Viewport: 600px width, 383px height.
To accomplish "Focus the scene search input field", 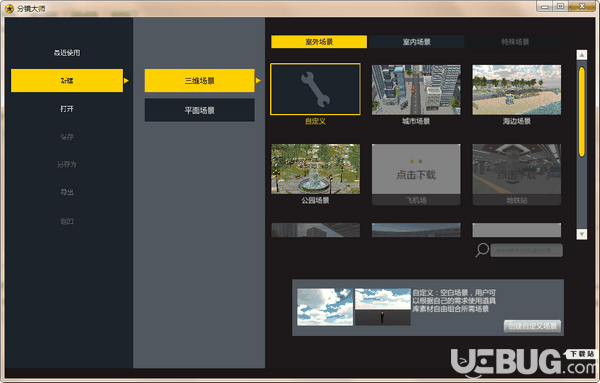I will (x=527, y=251).
